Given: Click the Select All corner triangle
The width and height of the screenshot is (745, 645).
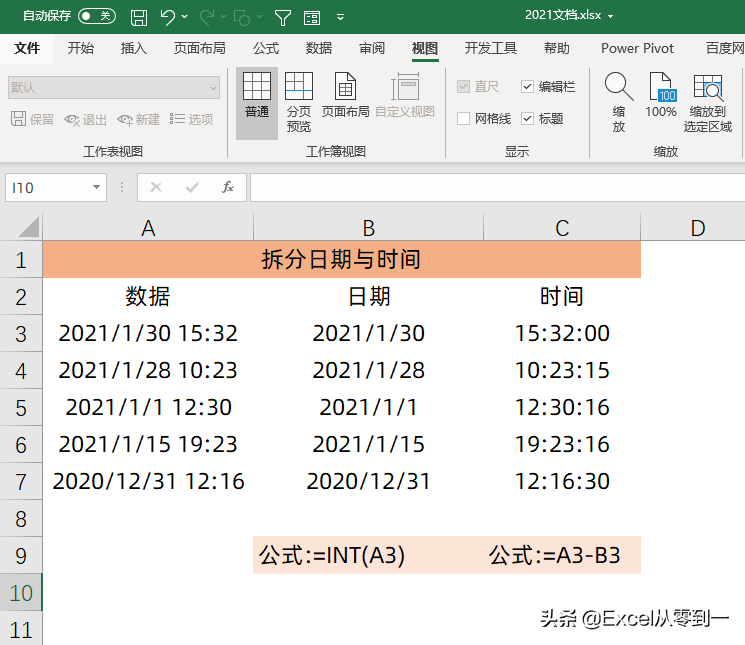Looking at the screenshot, I should click(x=29, y=227).
